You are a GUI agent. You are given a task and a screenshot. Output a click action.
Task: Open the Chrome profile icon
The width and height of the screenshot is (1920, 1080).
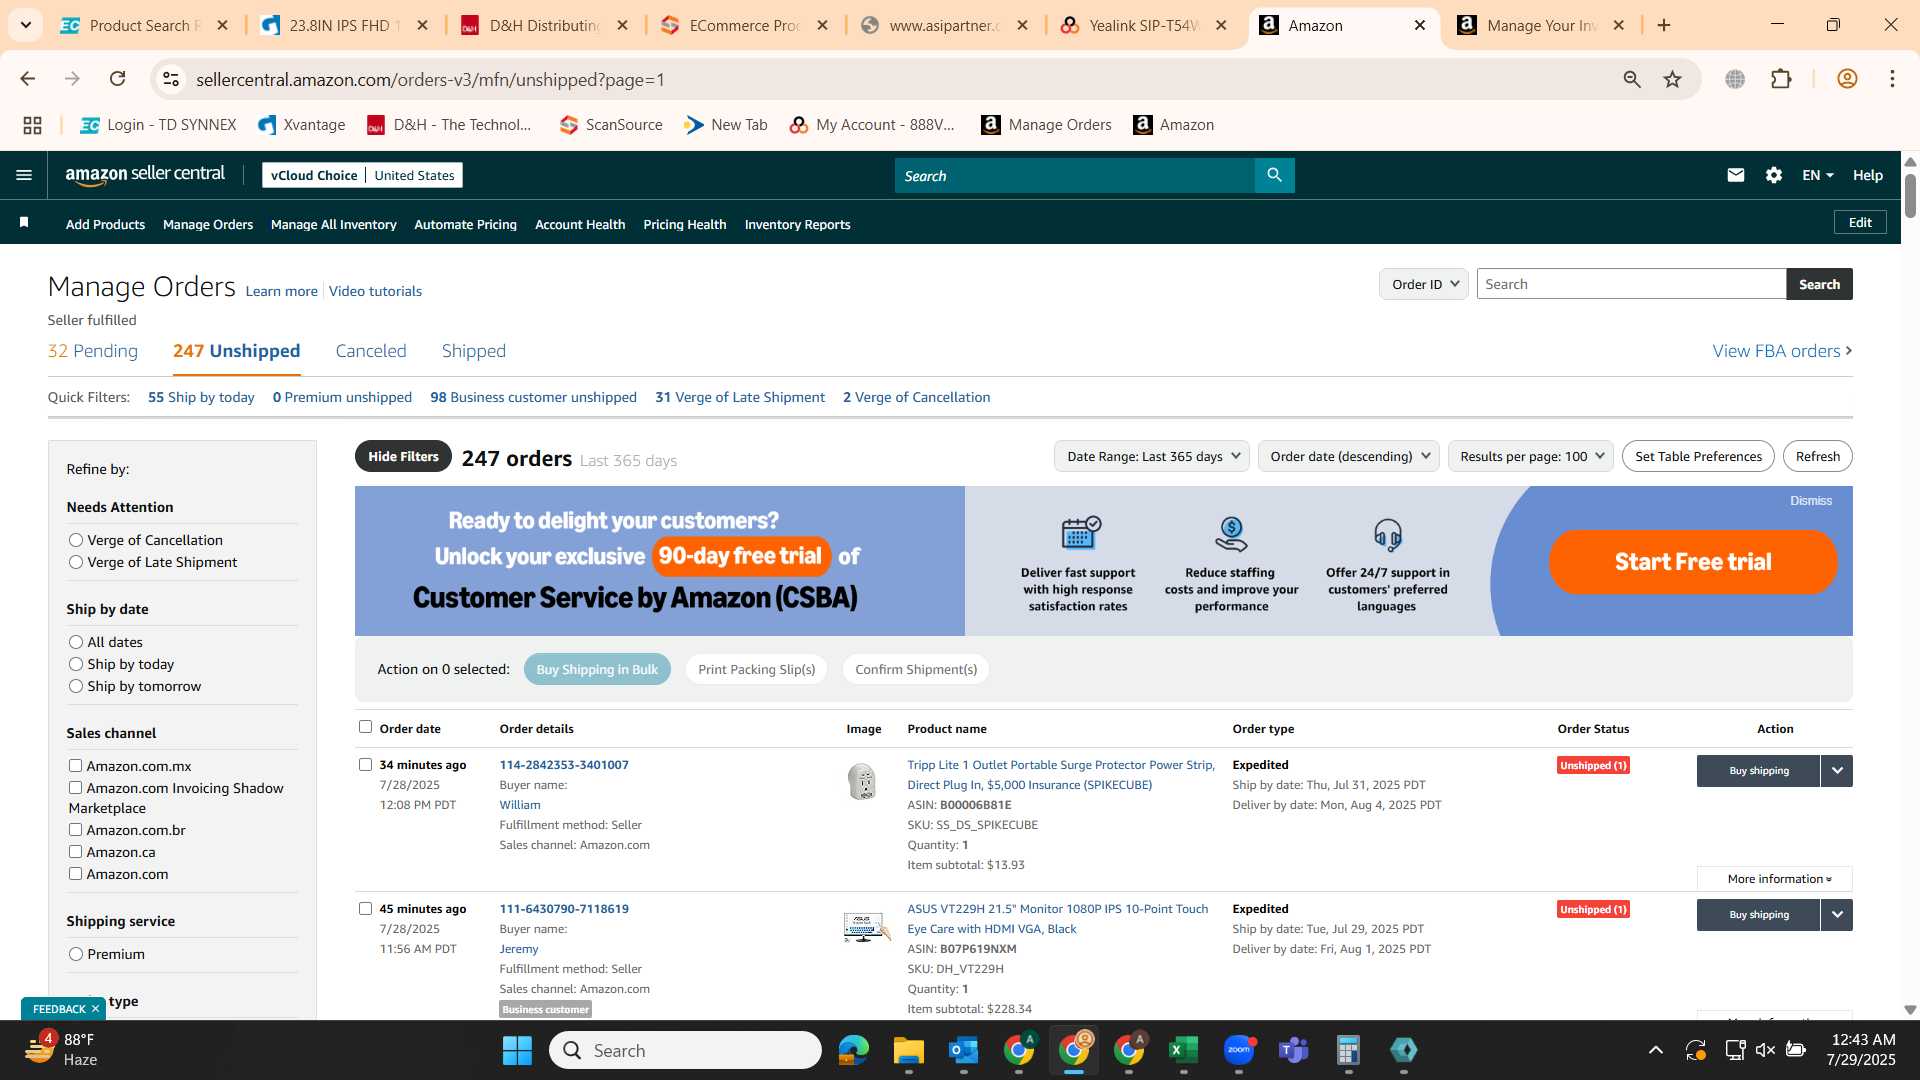(1846, 79)
